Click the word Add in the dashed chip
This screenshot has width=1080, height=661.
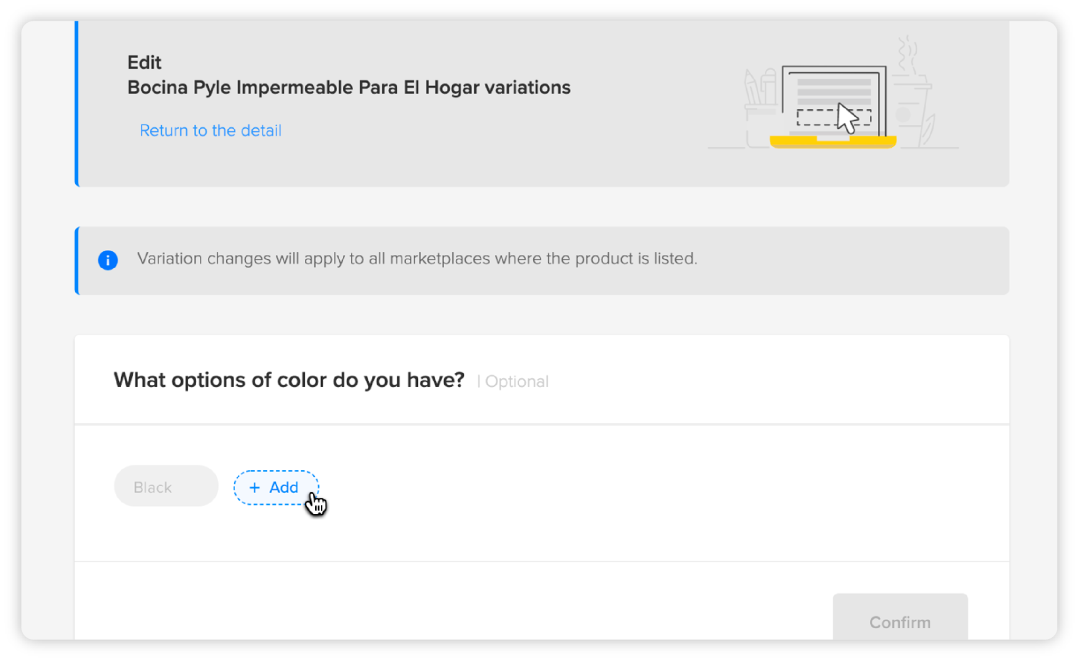[284, 488]
